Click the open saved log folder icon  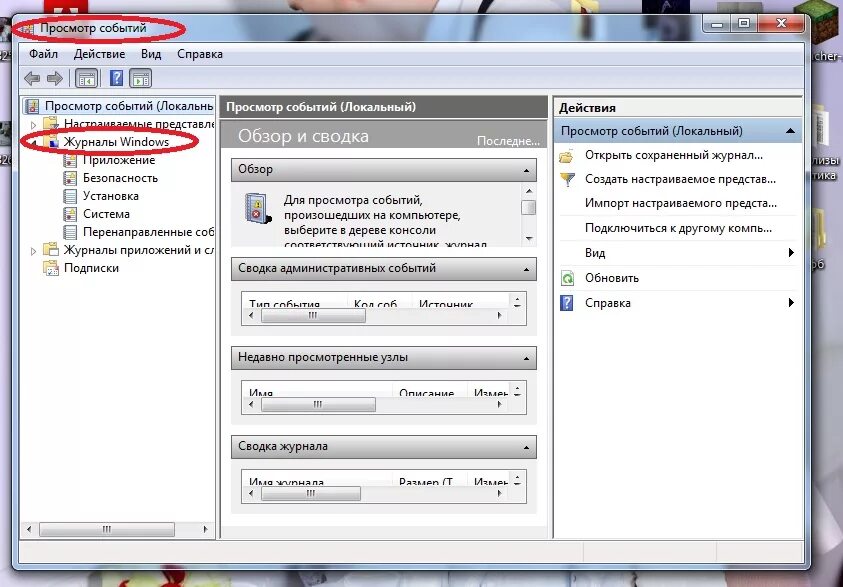(x=567, y=156)
